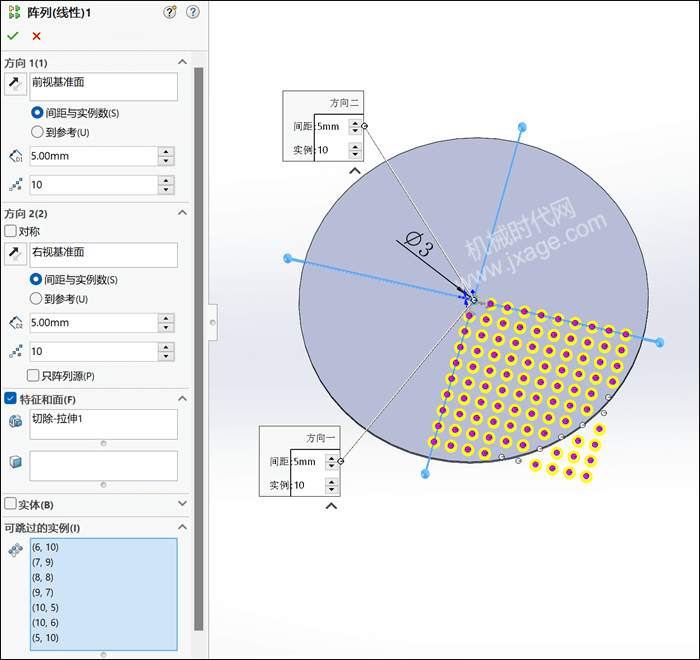Uncheck 特征和面 features and faces checkbox
The width and height of the screenshot is (700, 660).
(10, 398)
